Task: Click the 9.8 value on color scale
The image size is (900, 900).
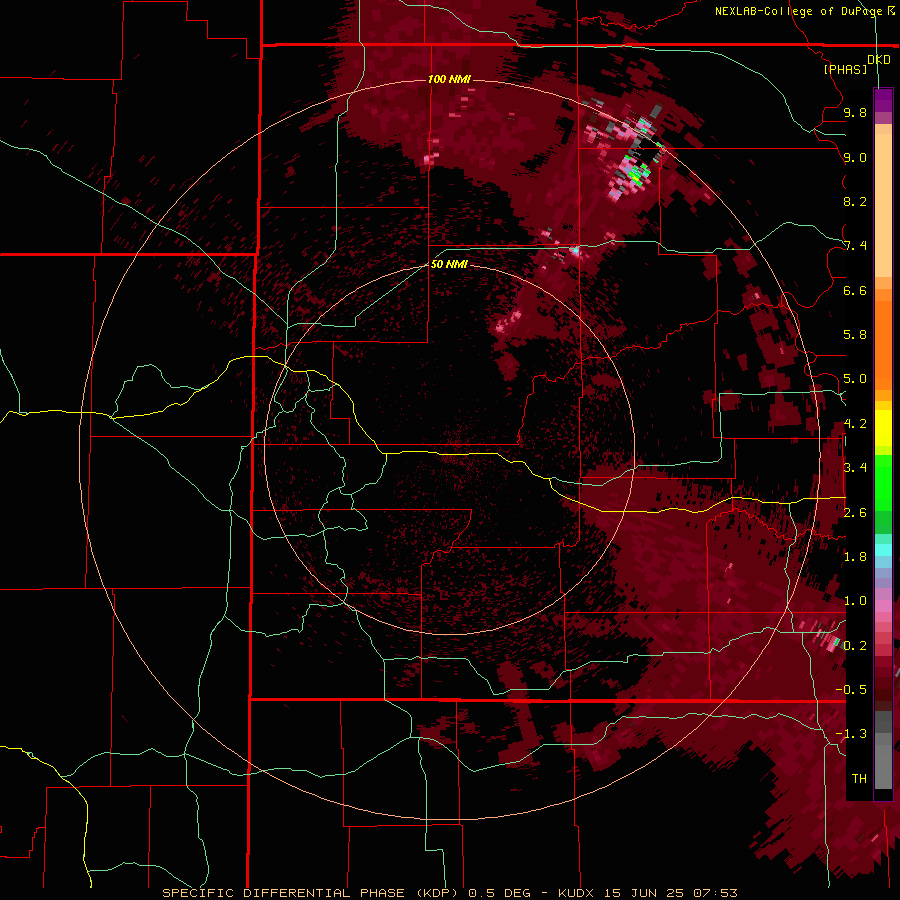Action: [x=855, y=112]
